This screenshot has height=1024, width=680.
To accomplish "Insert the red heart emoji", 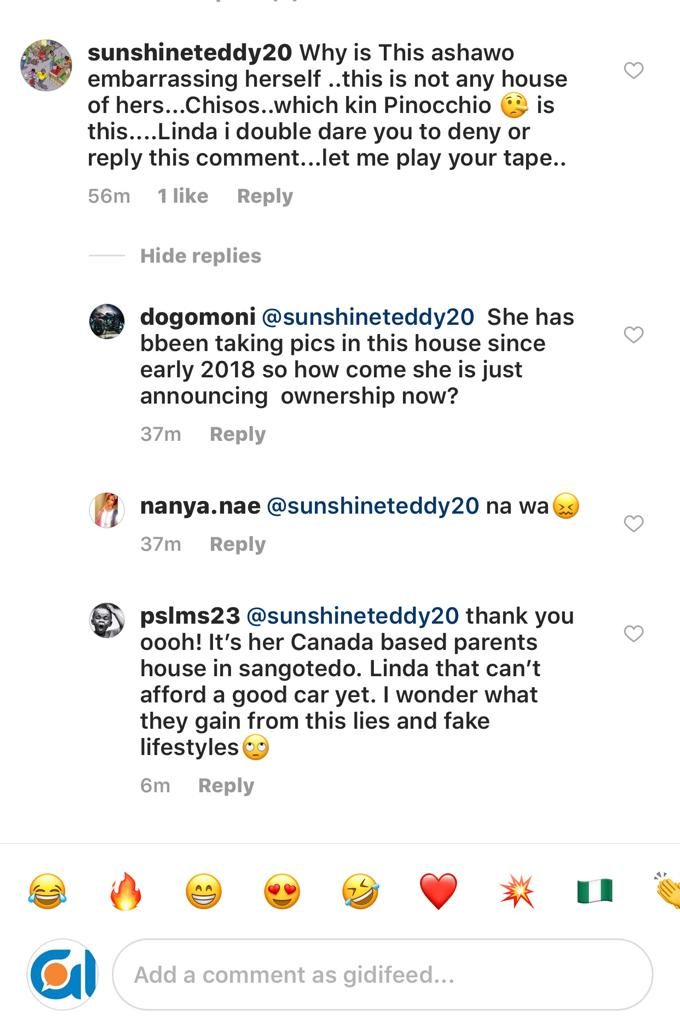I will [x=438, y=889].
